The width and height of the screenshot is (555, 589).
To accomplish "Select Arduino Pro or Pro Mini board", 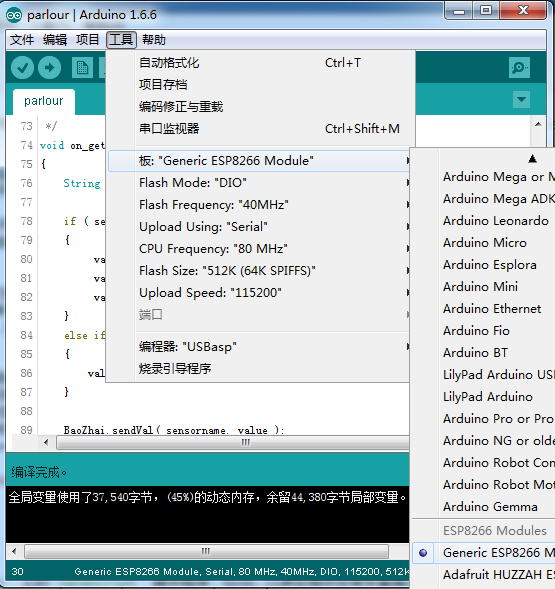I will [x=484, y=418].
